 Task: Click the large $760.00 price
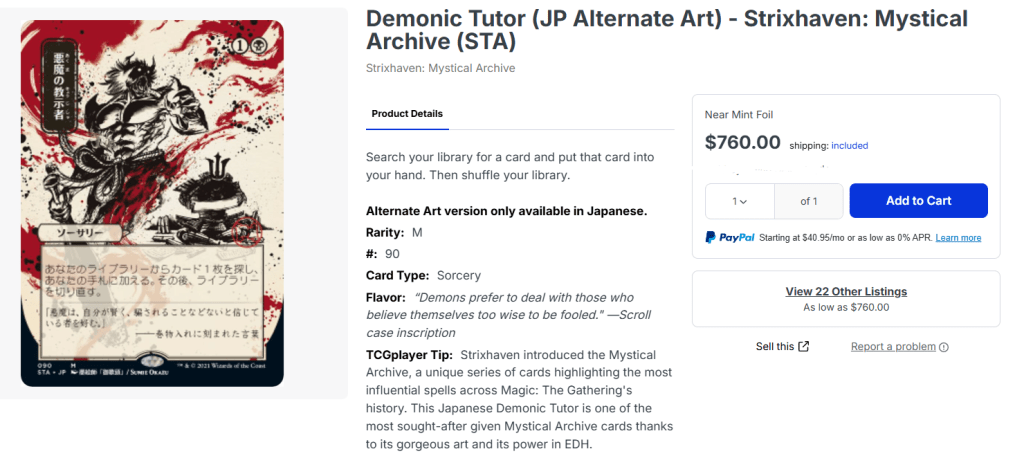(x=742, y=142)
